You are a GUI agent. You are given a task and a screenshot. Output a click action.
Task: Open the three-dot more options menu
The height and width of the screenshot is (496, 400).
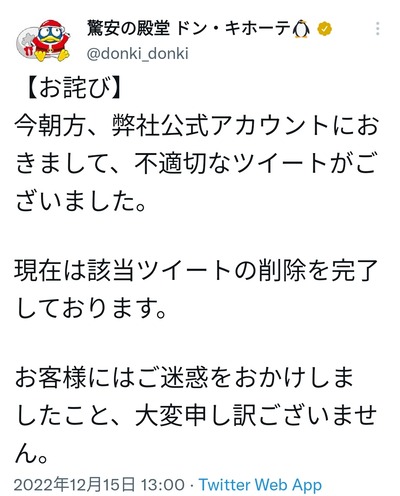coord(377,29)
